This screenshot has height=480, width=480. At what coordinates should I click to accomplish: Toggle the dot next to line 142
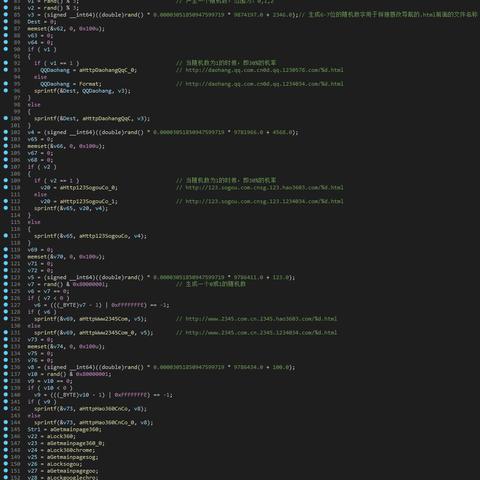click(x=6, y=408)
